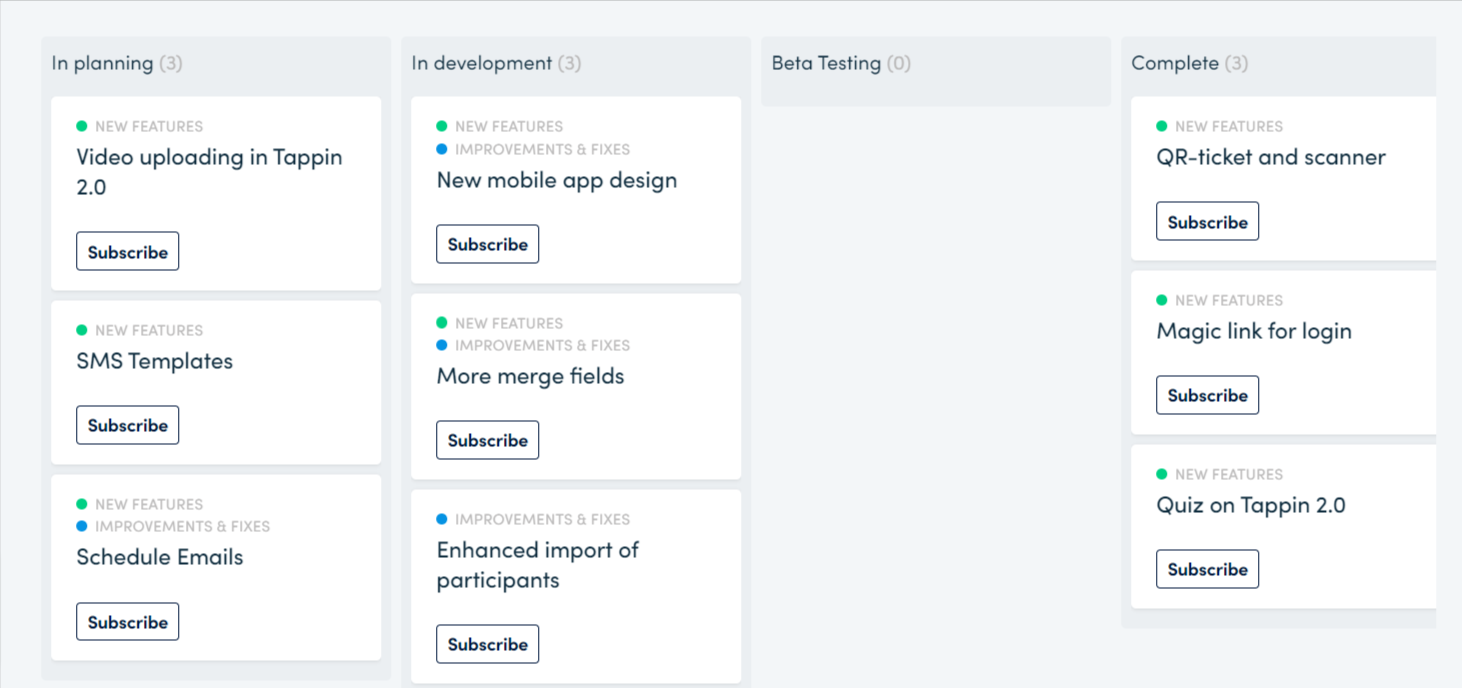Subscribe to Schedule Emails

(x=127, y=621)
